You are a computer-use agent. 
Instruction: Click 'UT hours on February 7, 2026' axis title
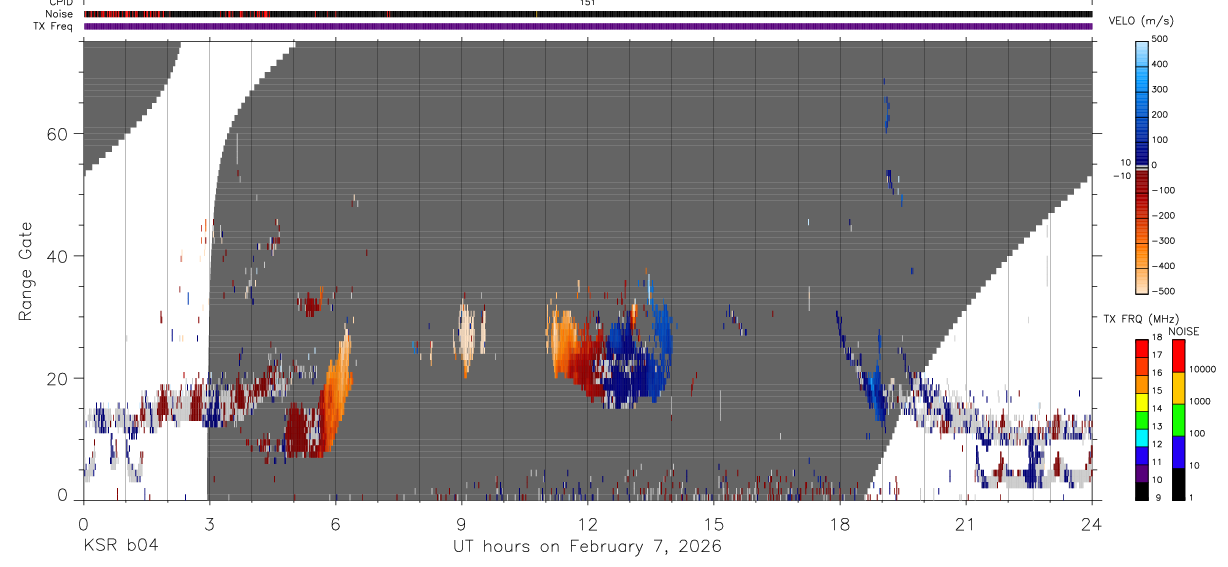pyautogui.click(x=588, y=547)
